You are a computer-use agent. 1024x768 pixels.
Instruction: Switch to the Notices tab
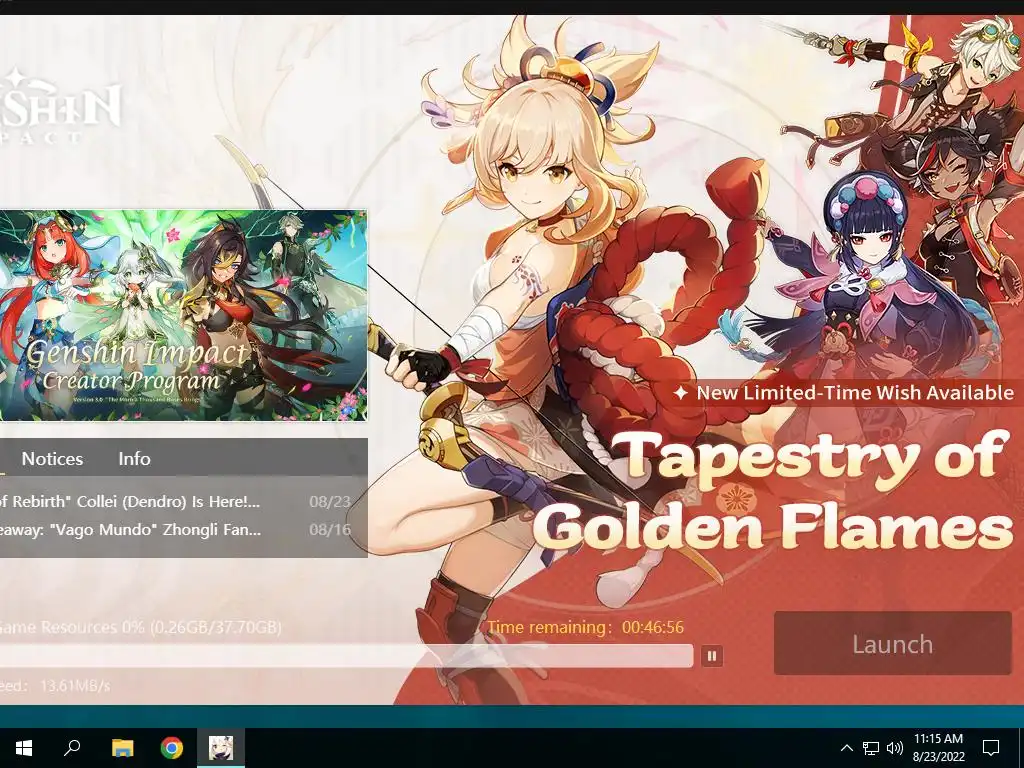(52, 458)
